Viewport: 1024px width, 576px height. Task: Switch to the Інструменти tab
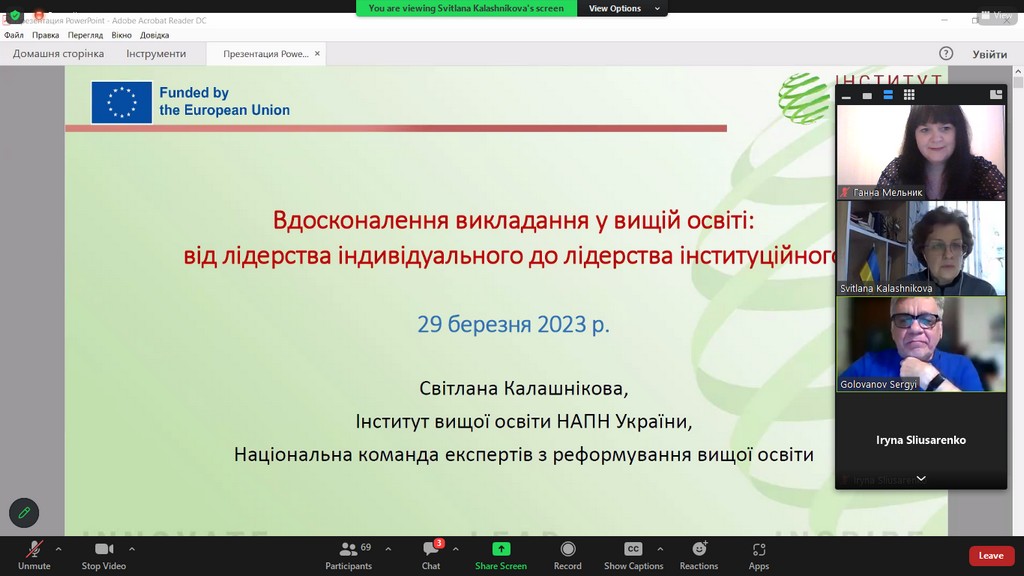(156, 54)
